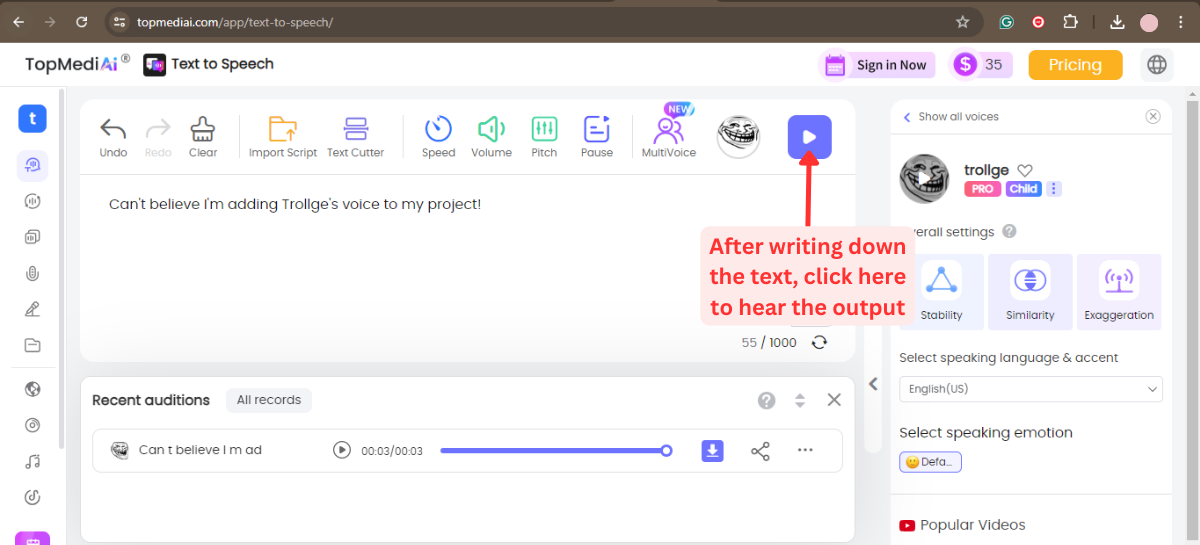Download the recent audition audio
The height and width of the screenshot is (545, 1200).
pyautogui.click(x=712, y=451)
